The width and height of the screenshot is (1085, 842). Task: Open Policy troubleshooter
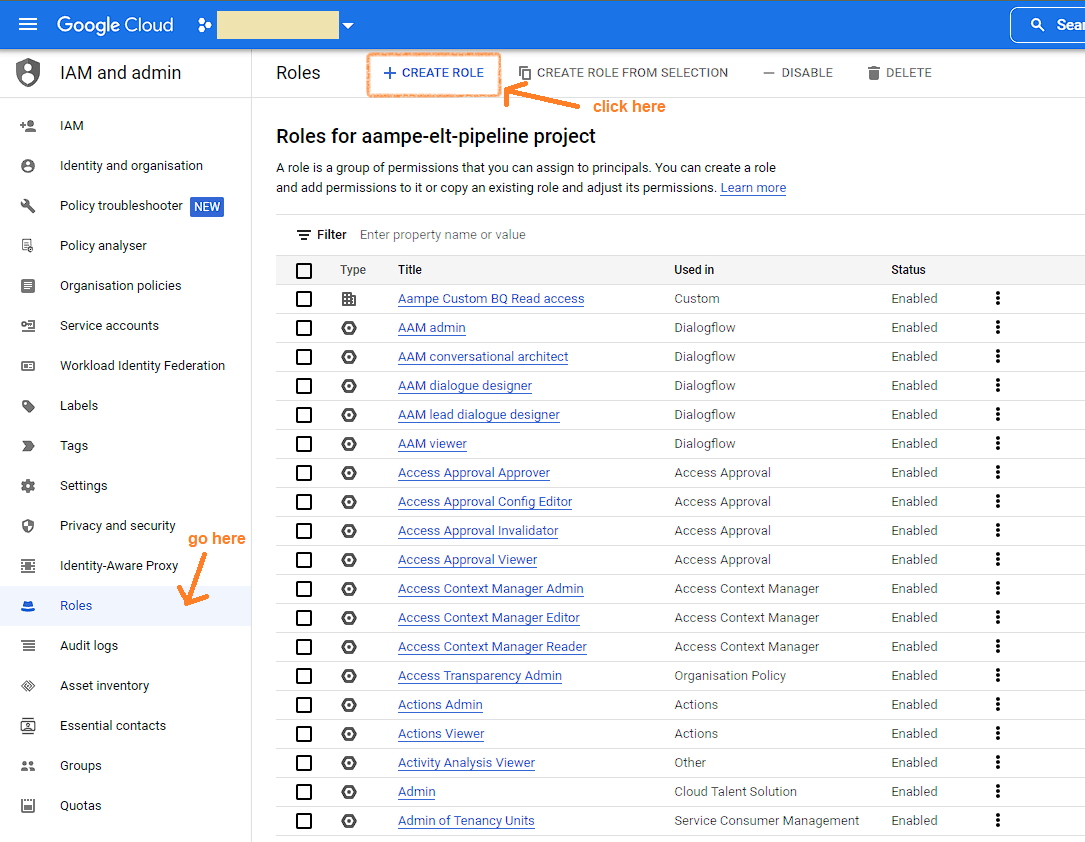tap(121, 206)
